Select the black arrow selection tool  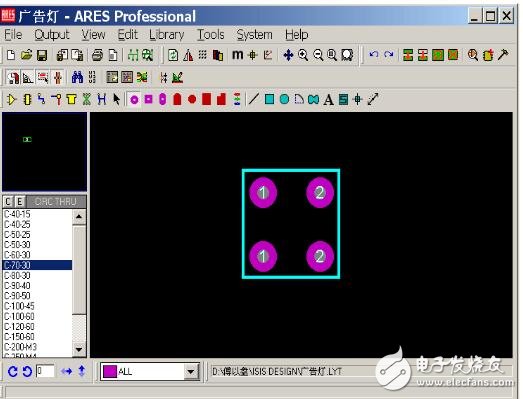coord(116,99)
